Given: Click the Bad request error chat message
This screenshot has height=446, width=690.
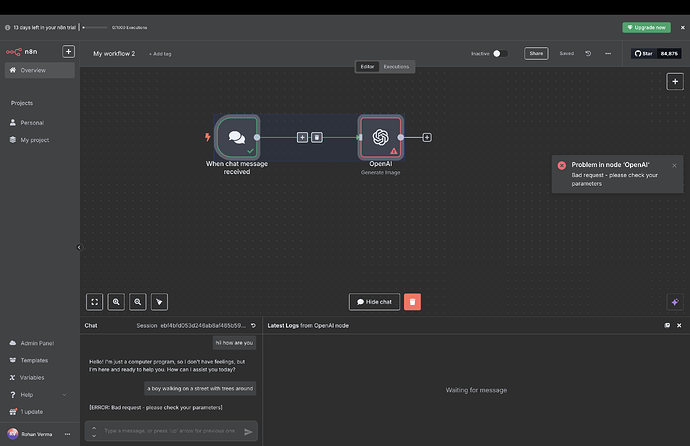Looking at the screenshot, I should pyautogui.click(x=156, y=407).
